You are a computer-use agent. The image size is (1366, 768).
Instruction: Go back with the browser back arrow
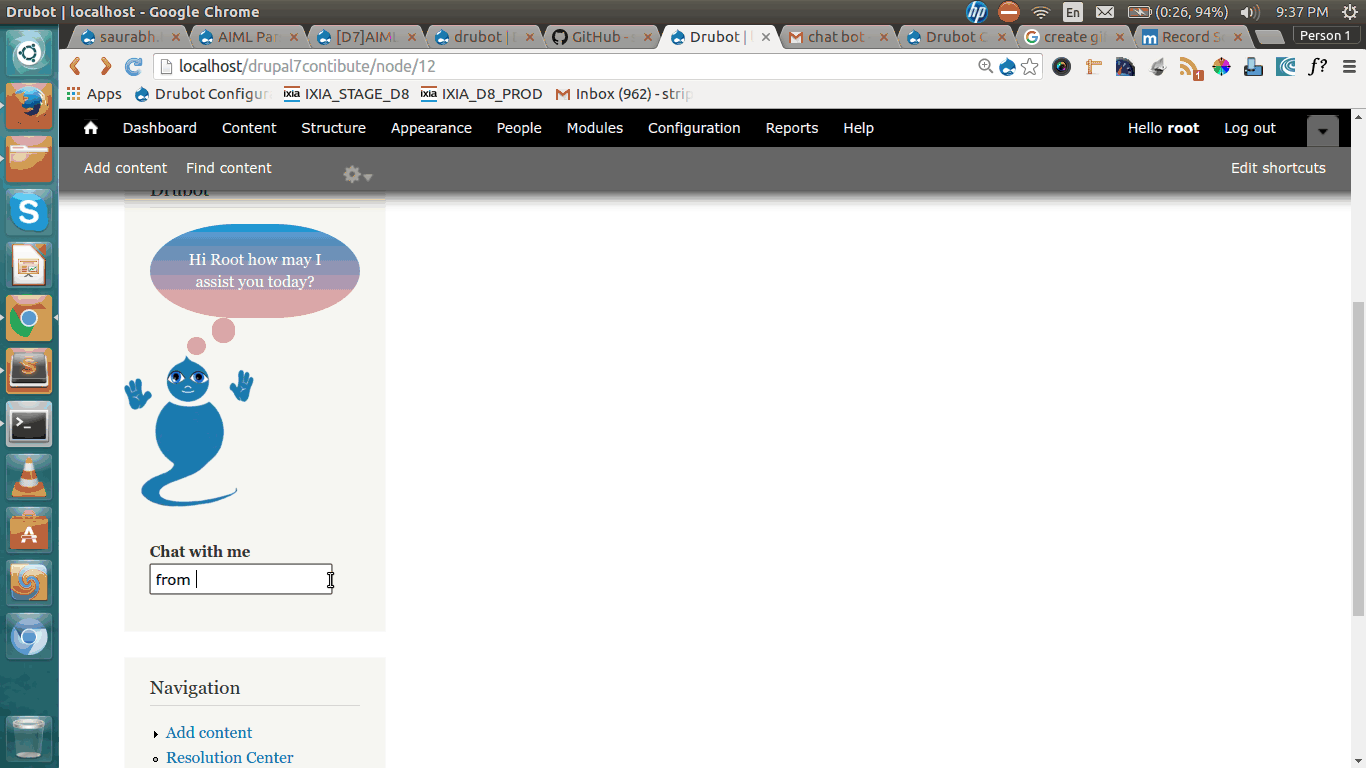tap(75, 66)
